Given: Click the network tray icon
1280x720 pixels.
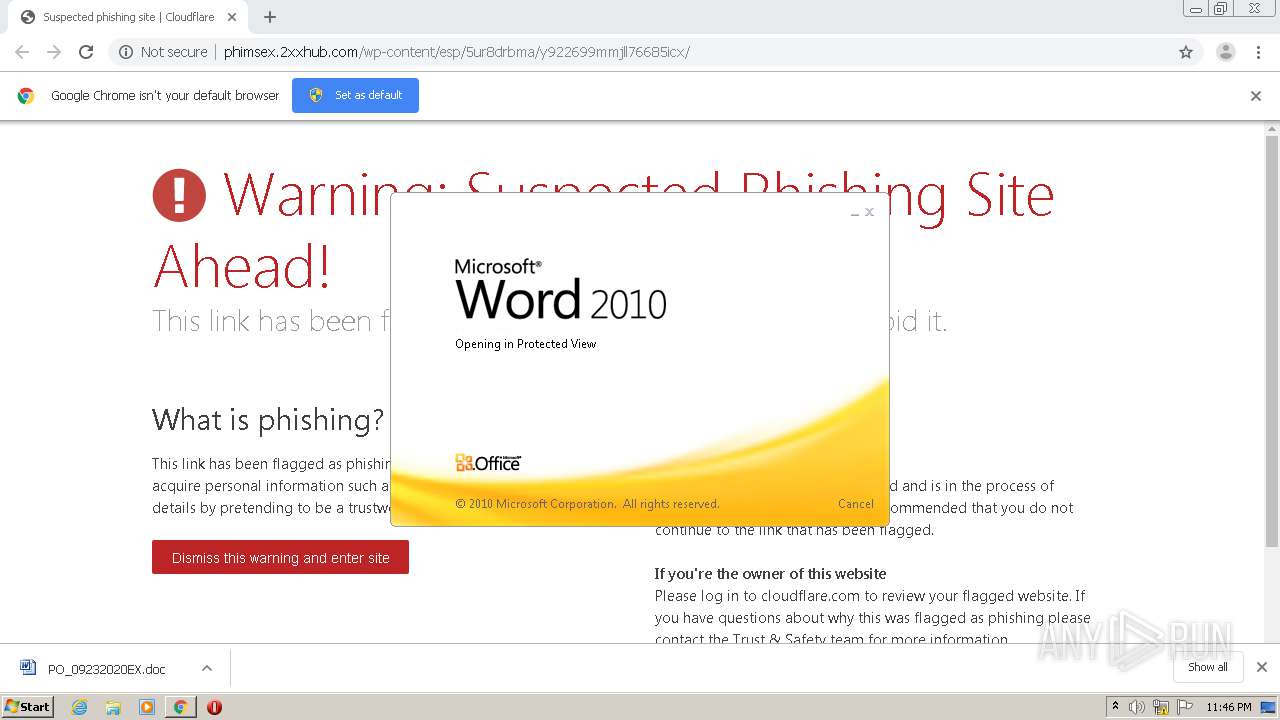Looking at the screenshot, I should tap(1161, 707).
